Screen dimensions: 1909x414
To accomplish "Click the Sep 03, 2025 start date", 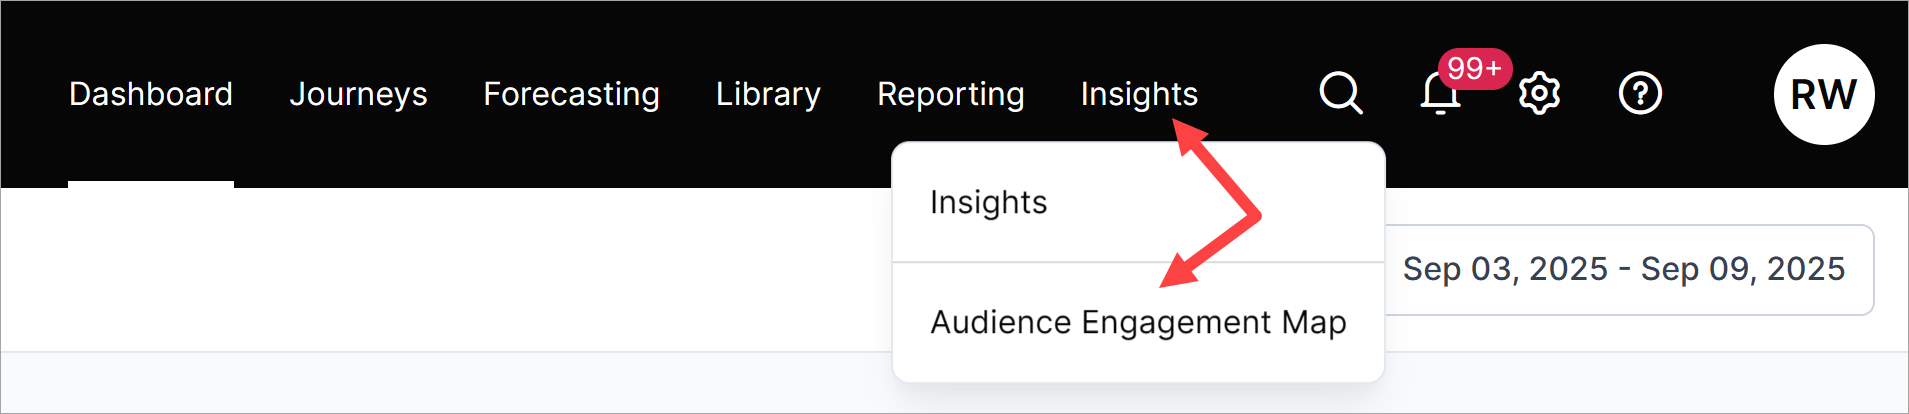I will coord(1505,269).
